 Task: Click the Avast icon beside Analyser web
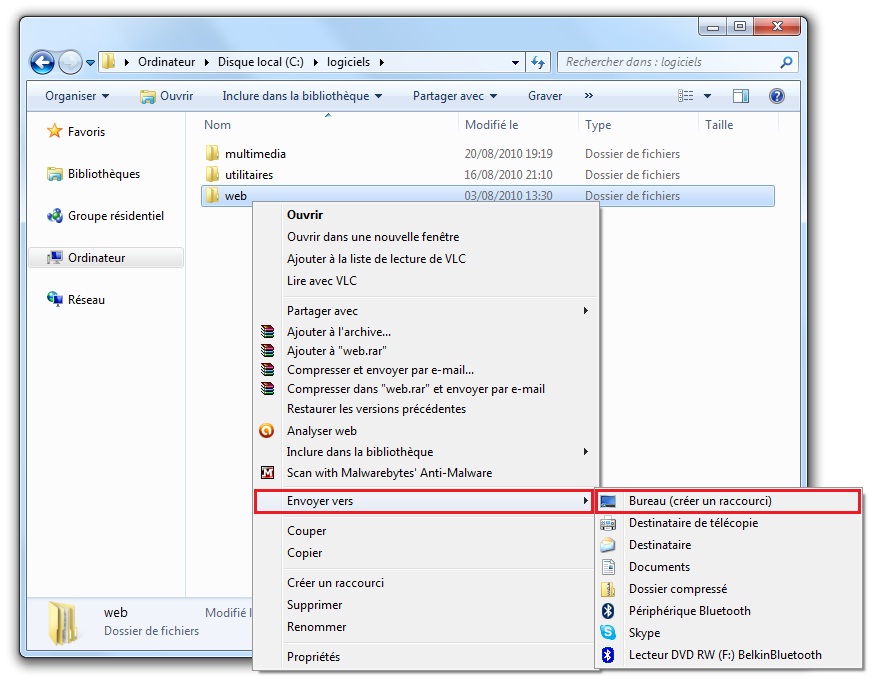tap(267, 431)
